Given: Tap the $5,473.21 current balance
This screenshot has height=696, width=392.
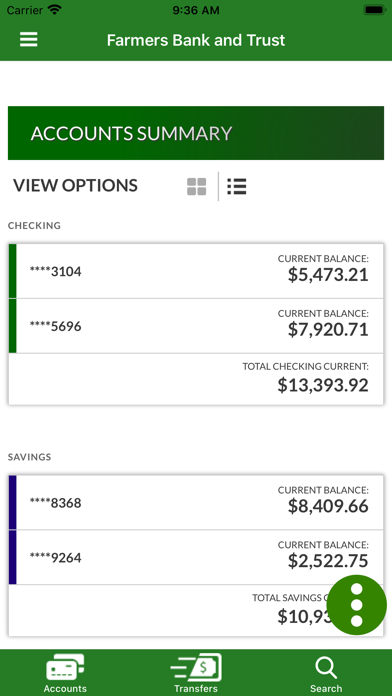Looking at the screenshot, I should (328, 275).
